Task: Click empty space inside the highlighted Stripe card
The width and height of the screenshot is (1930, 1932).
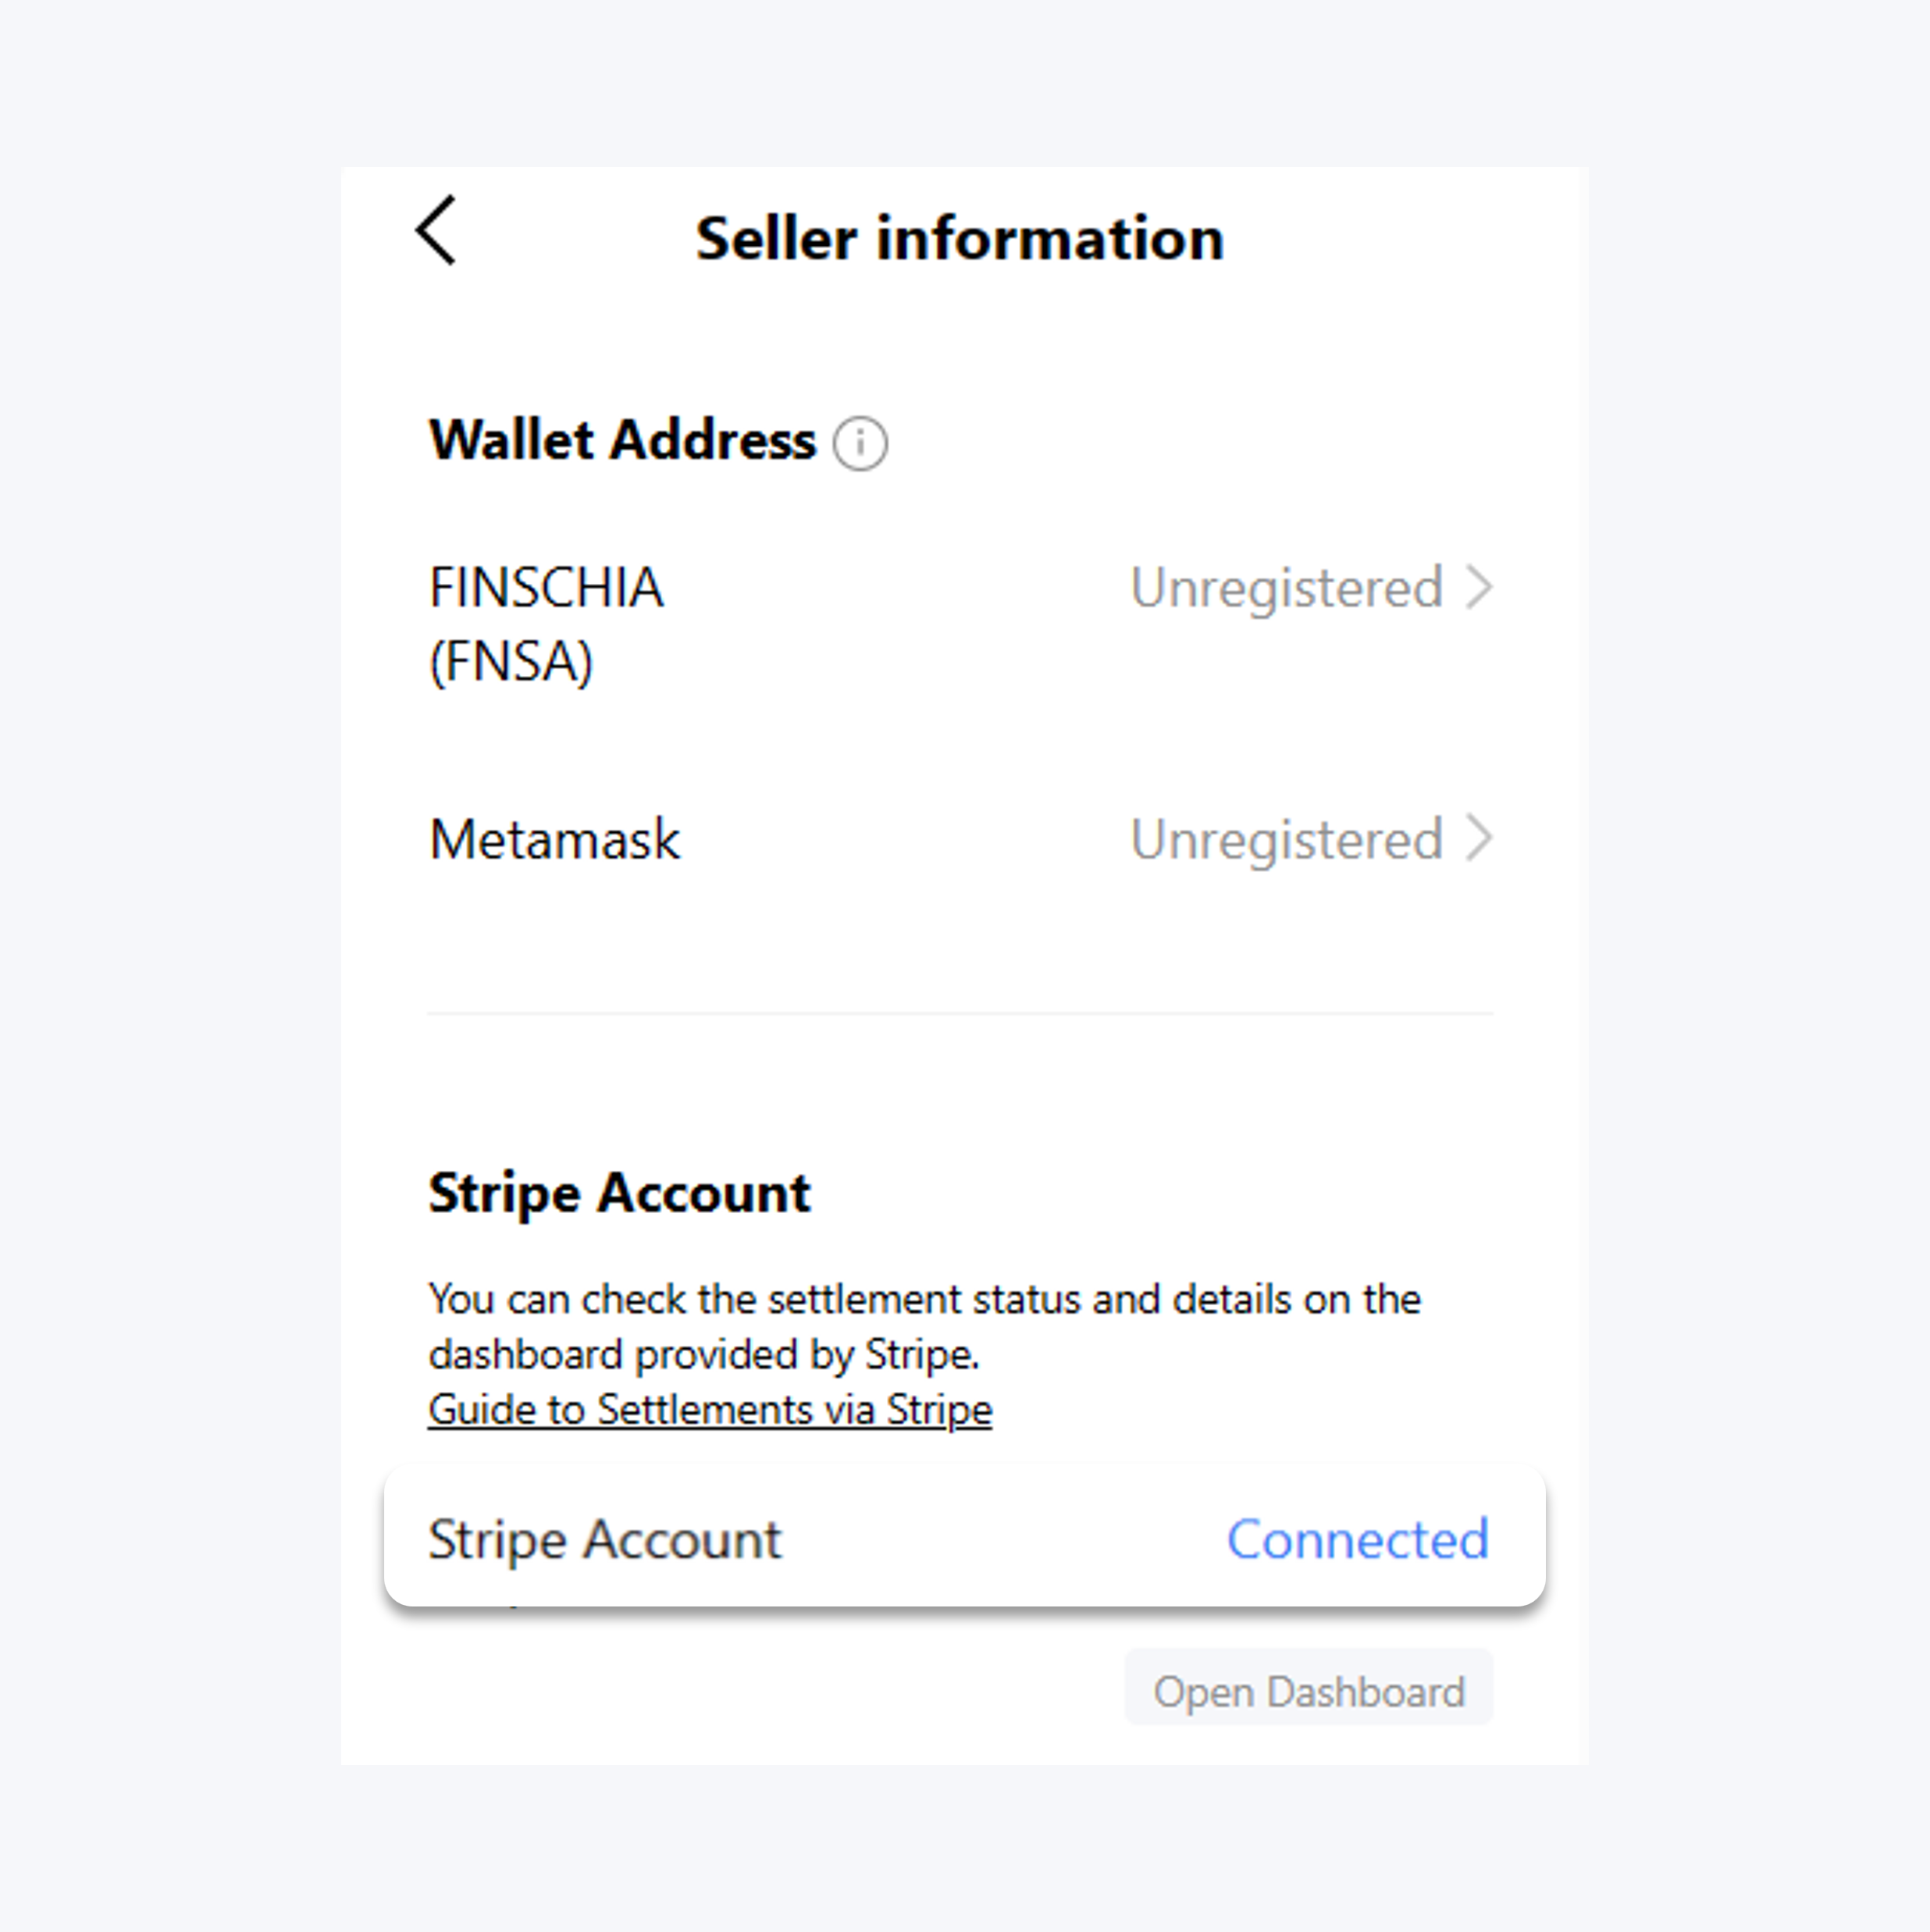Action: [1000, 1539]
